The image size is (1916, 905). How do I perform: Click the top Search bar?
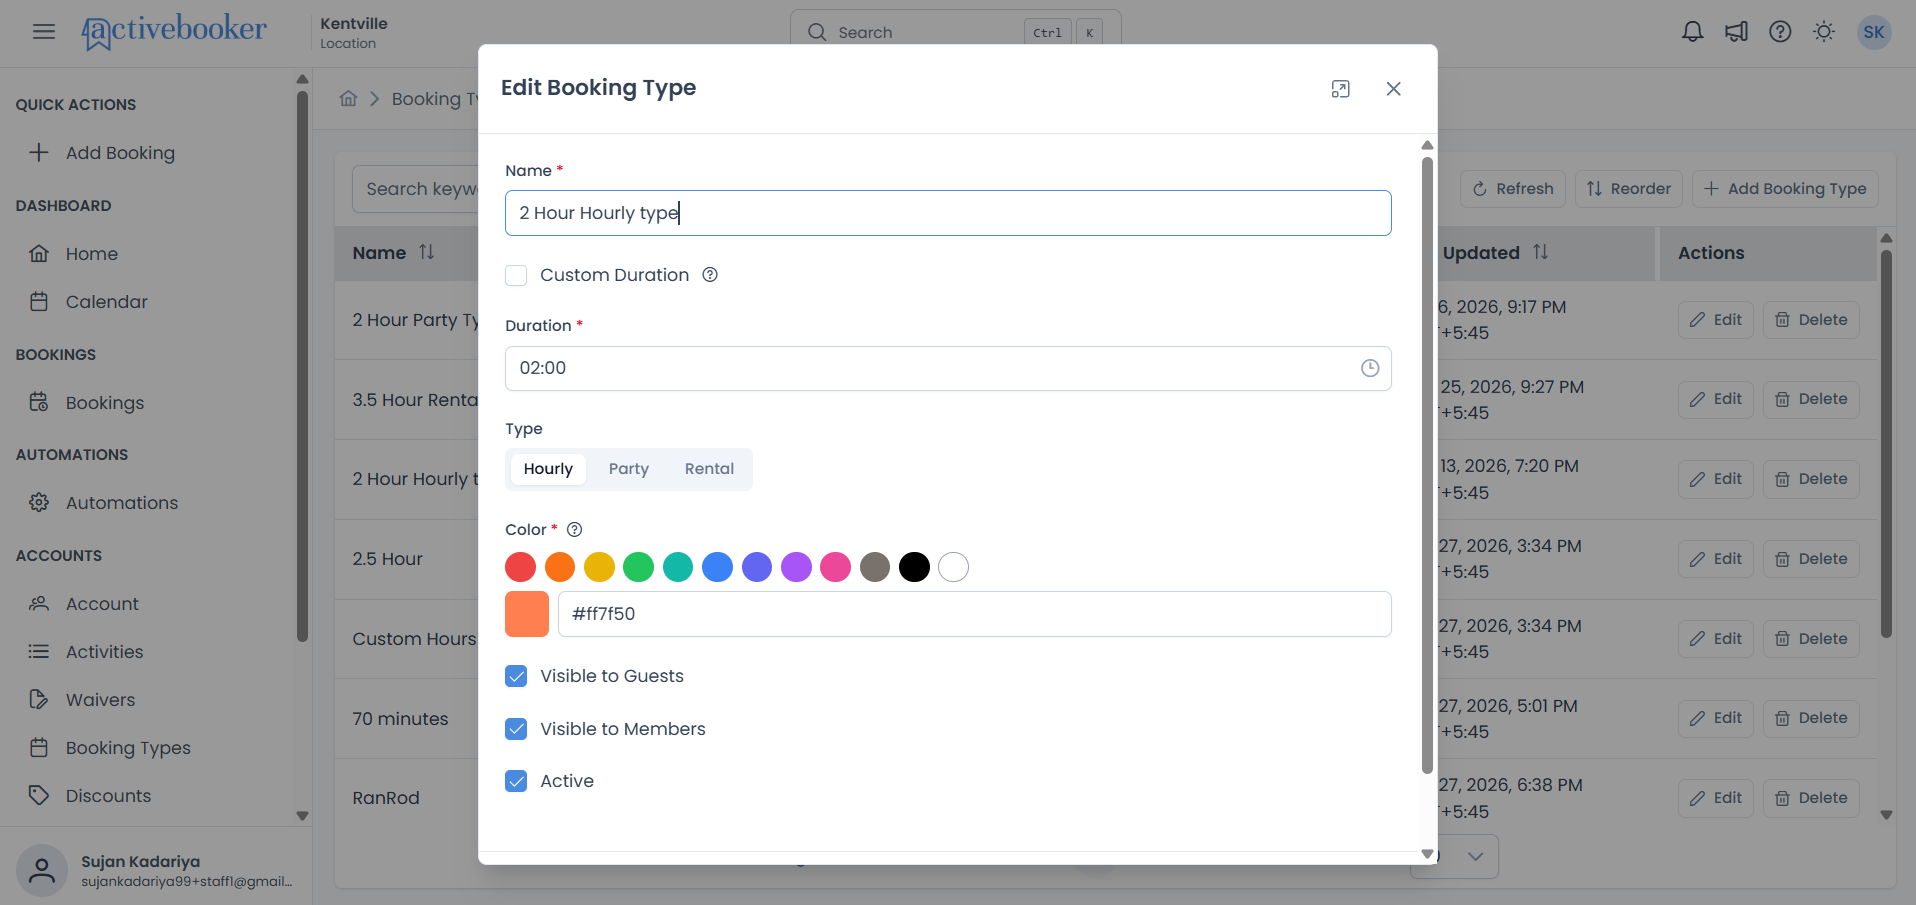[x=955, y=32]
